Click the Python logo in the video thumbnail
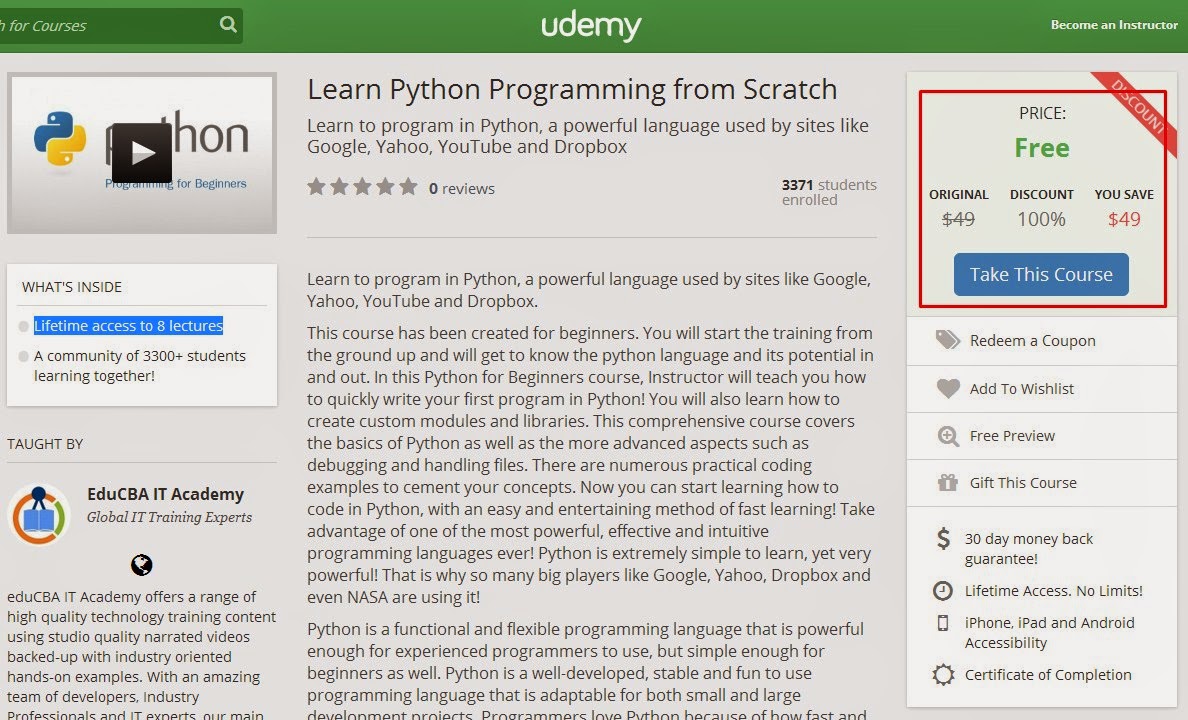 click(x=60, y=138)
